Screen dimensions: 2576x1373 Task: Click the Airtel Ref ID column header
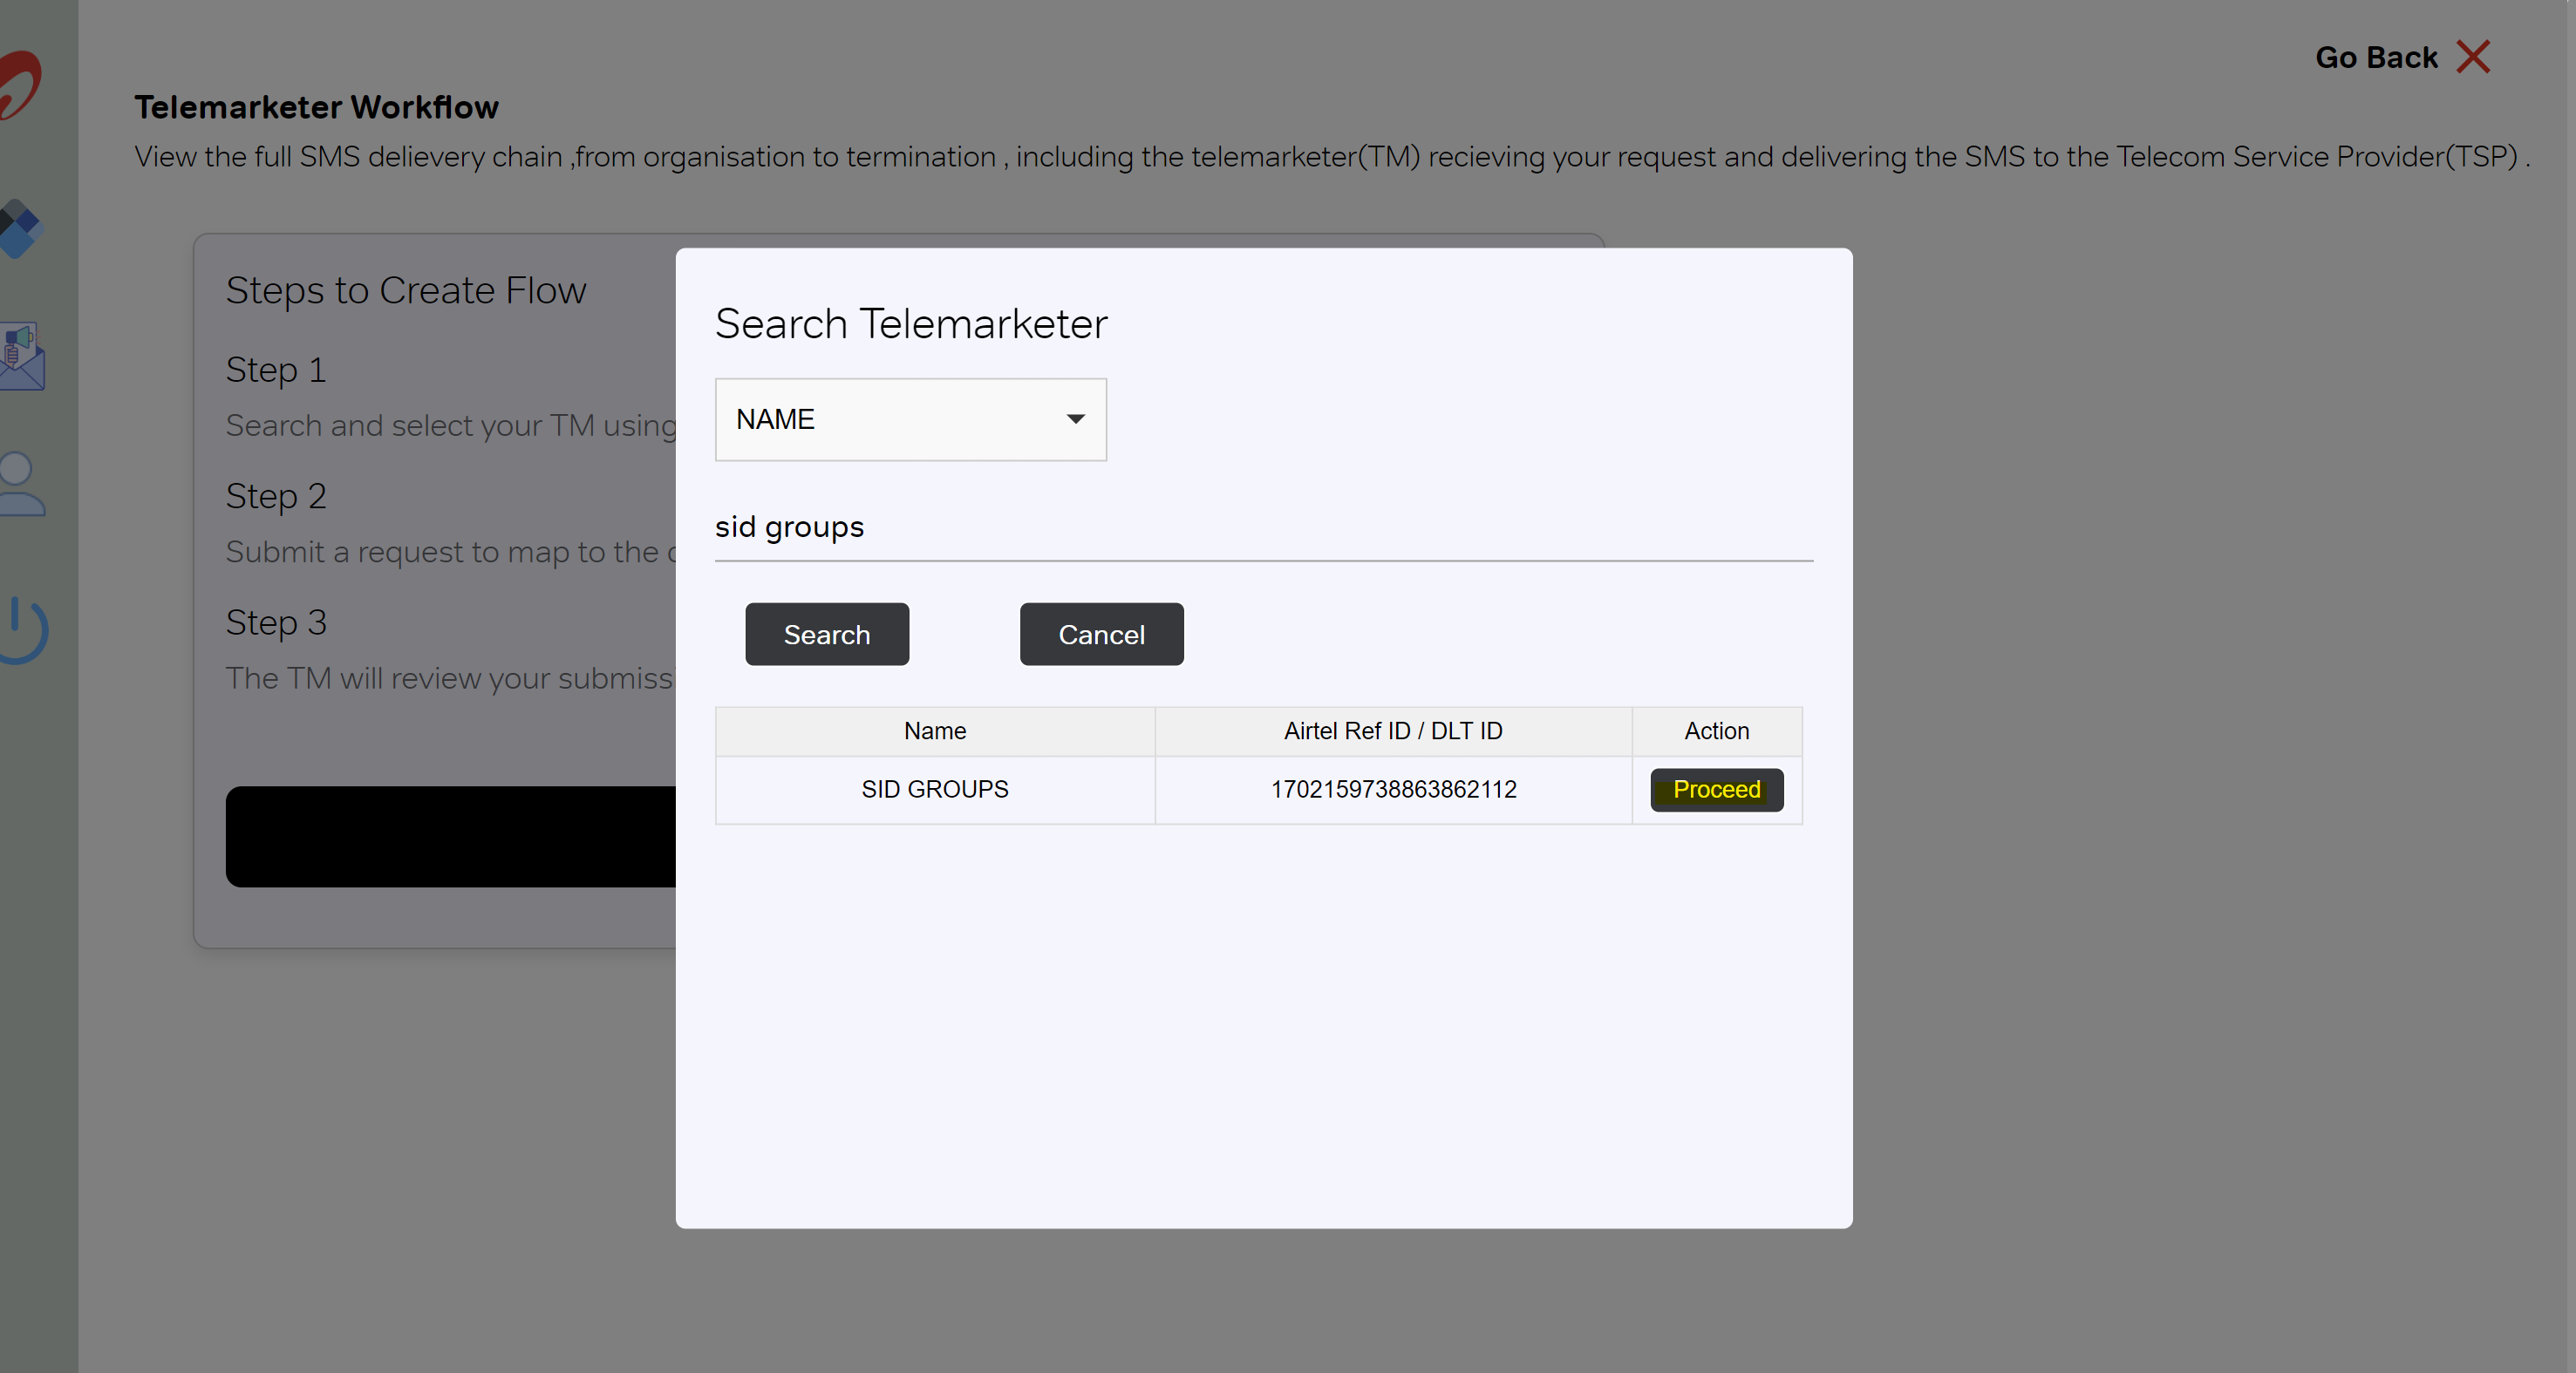(1394, 731)
